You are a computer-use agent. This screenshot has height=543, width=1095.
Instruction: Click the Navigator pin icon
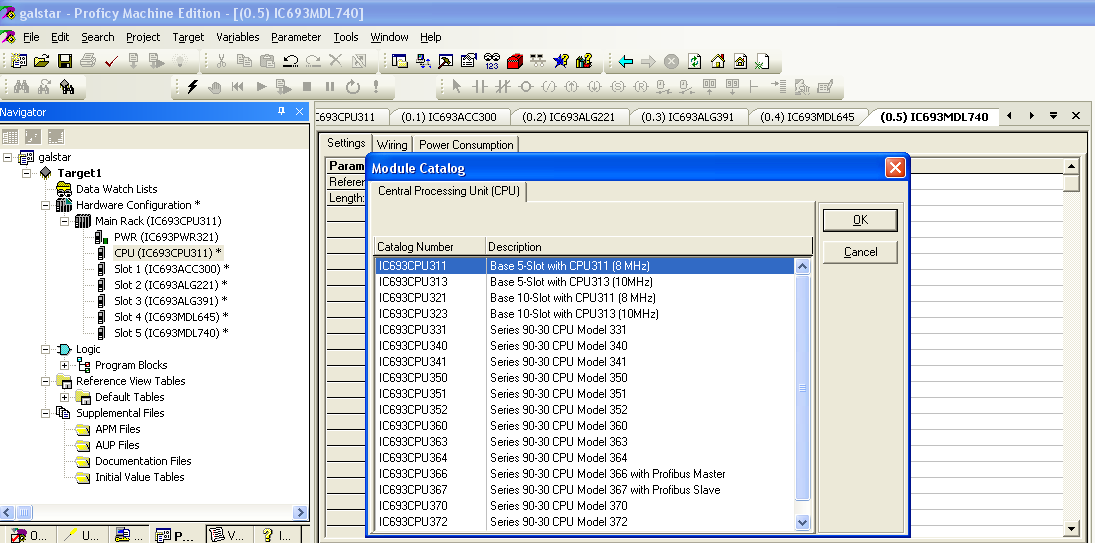[281, 112]
